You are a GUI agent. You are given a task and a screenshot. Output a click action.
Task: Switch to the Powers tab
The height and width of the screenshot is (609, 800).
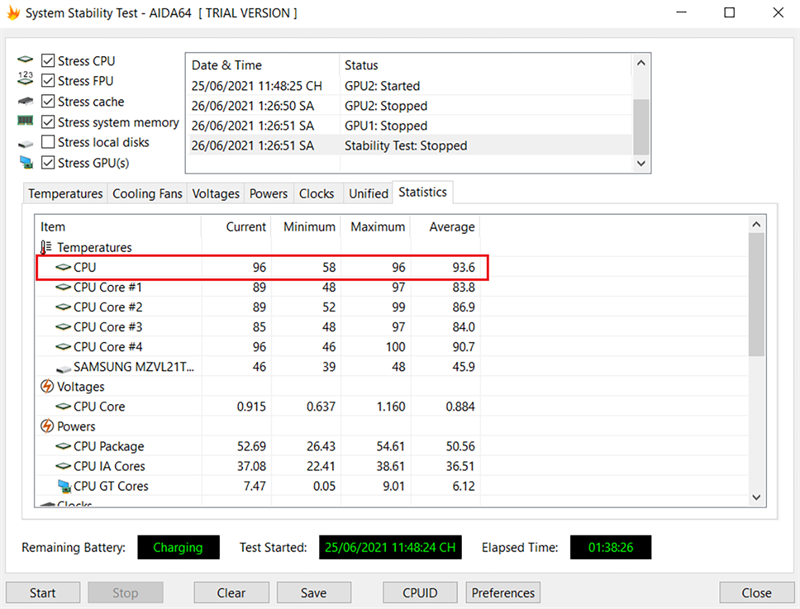[x=268, y=194]
